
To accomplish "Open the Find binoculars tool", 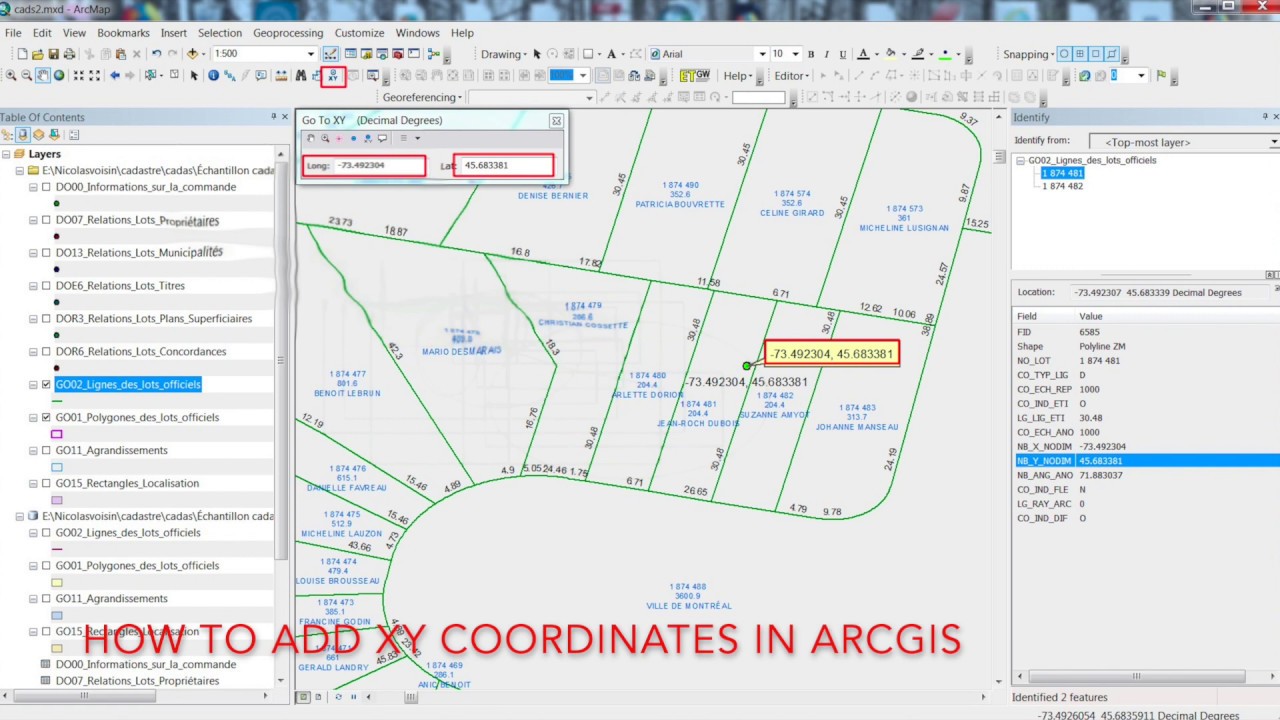I will (300, 76).
